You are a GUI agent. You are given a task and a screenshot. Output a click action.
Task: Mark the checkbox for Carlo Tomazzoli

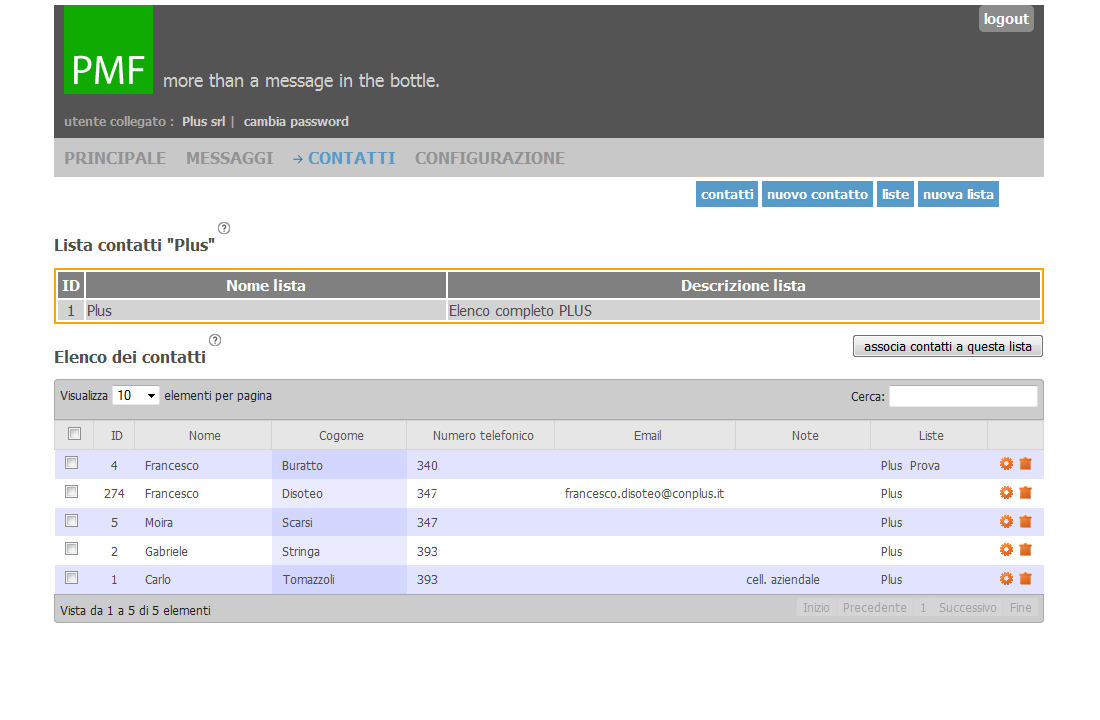pos(72,577)
